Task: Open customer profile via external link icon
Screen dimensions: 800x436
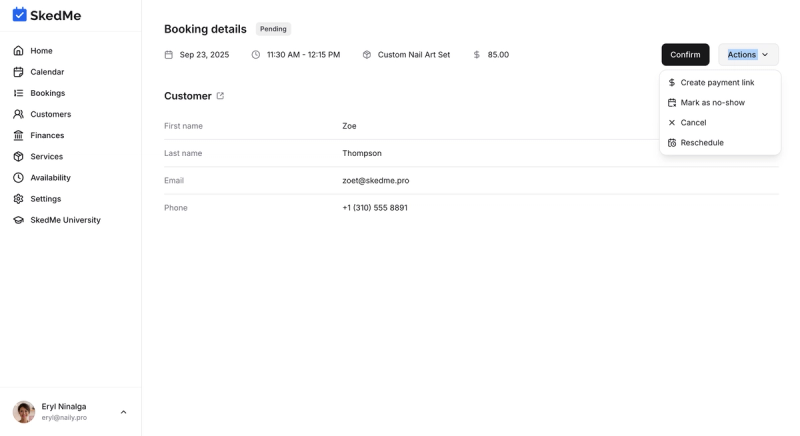Action: coord(220,96)
